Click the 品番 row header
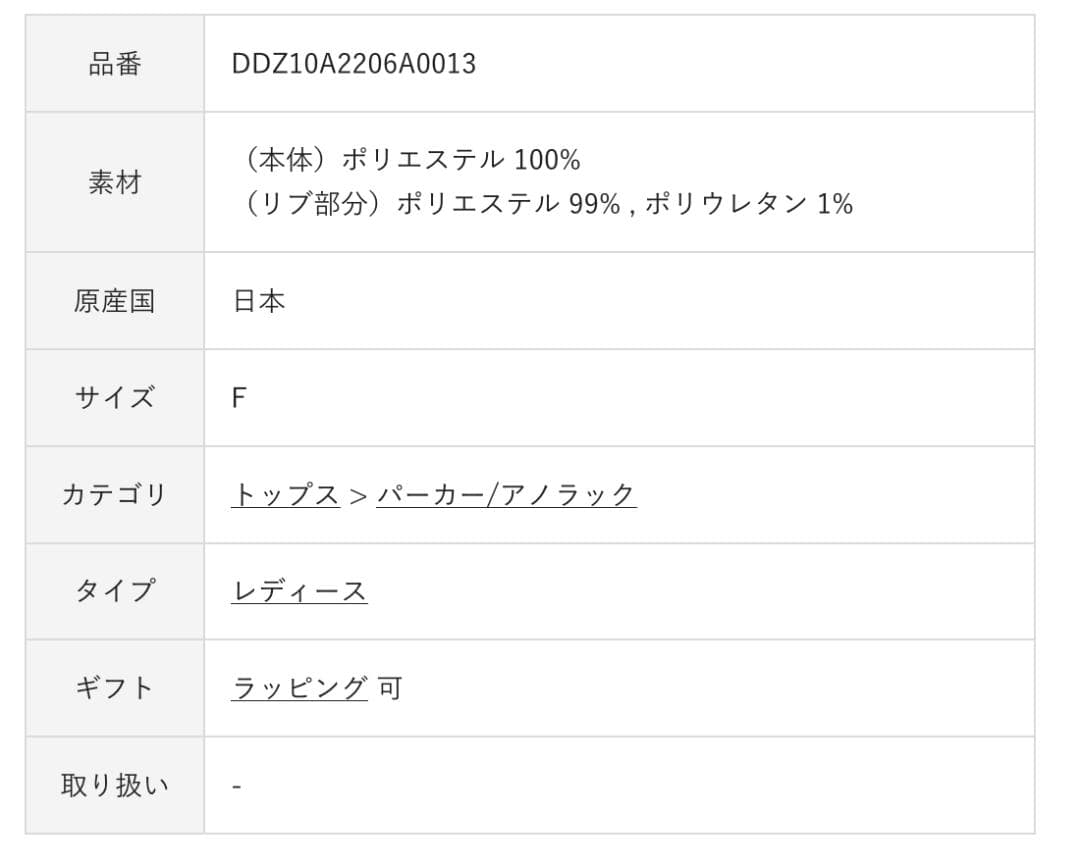The height and width of the screenshot is (865, 1080). pos(115,63)
